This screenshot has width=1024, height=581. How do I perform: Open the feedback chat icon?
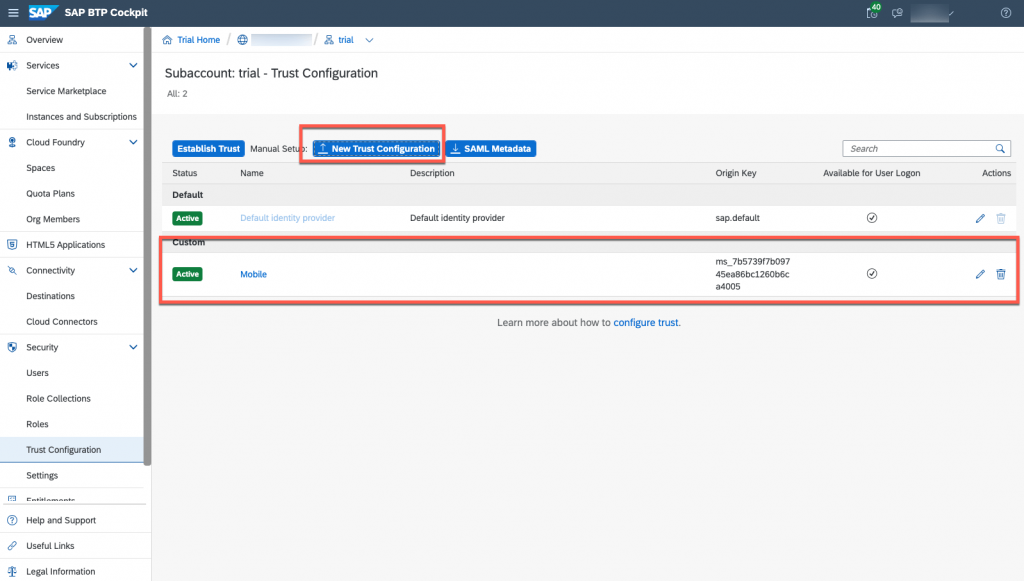tap(897, 13)
